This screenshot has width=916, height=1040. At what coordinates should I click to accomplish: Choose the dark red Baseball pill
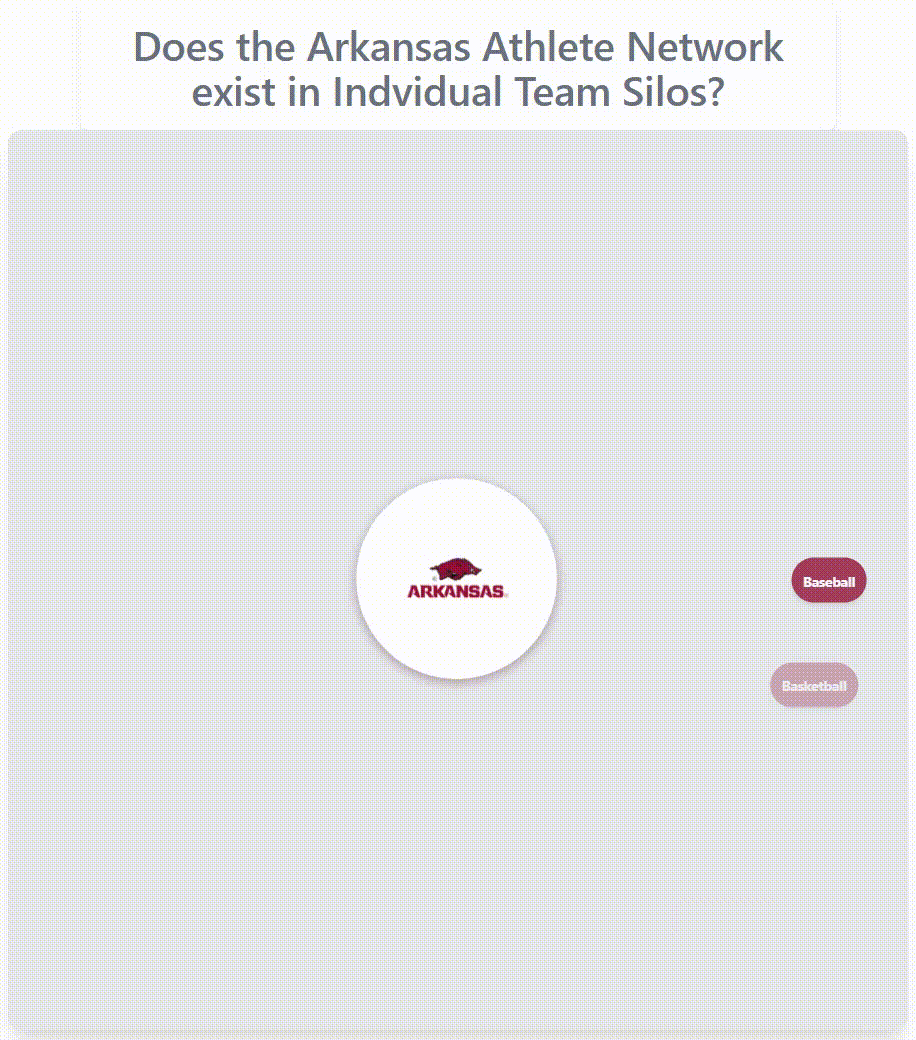click(x=829, y=581)
